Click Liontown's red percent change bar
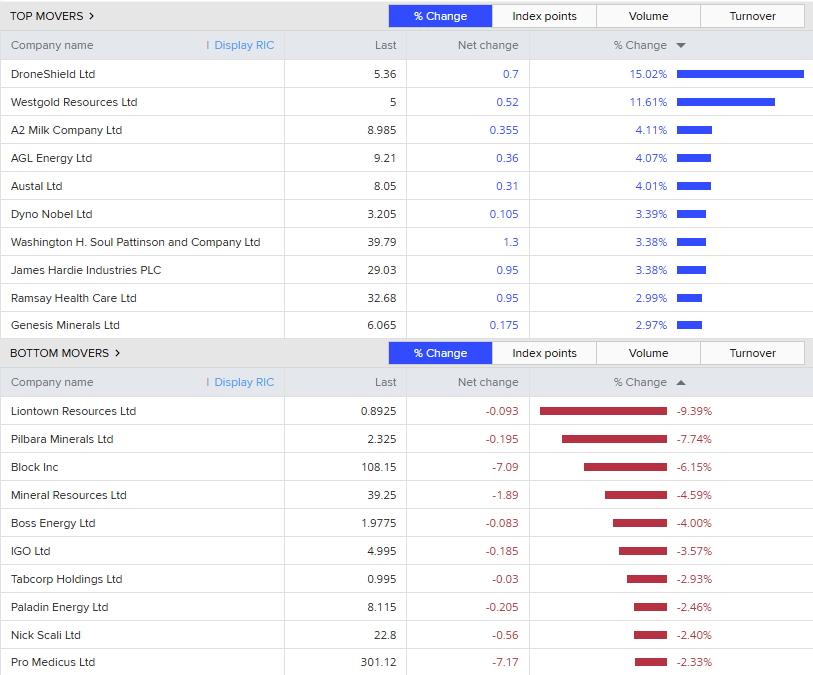Screen dimensions: 813x675 (x=603, y=411)
